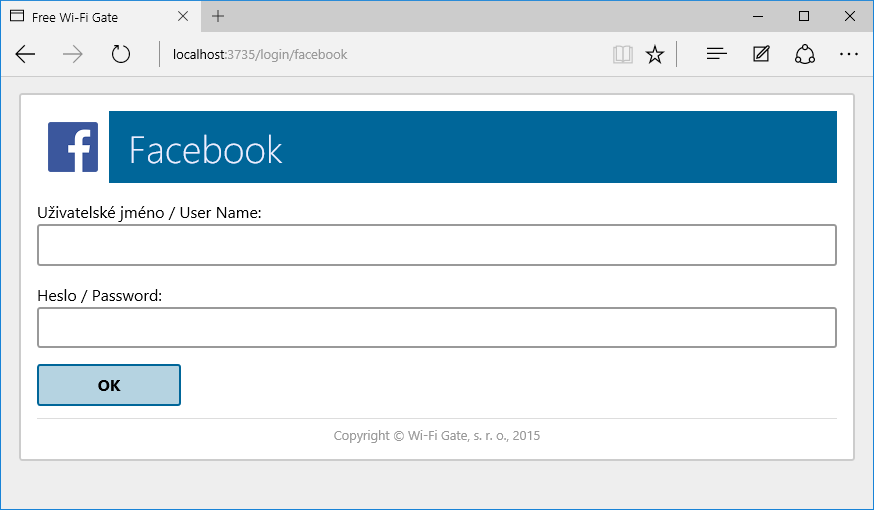Screen dimensions: 874x510
Task: Click the "Heslo / Password:" label
Action: [100, 295]
